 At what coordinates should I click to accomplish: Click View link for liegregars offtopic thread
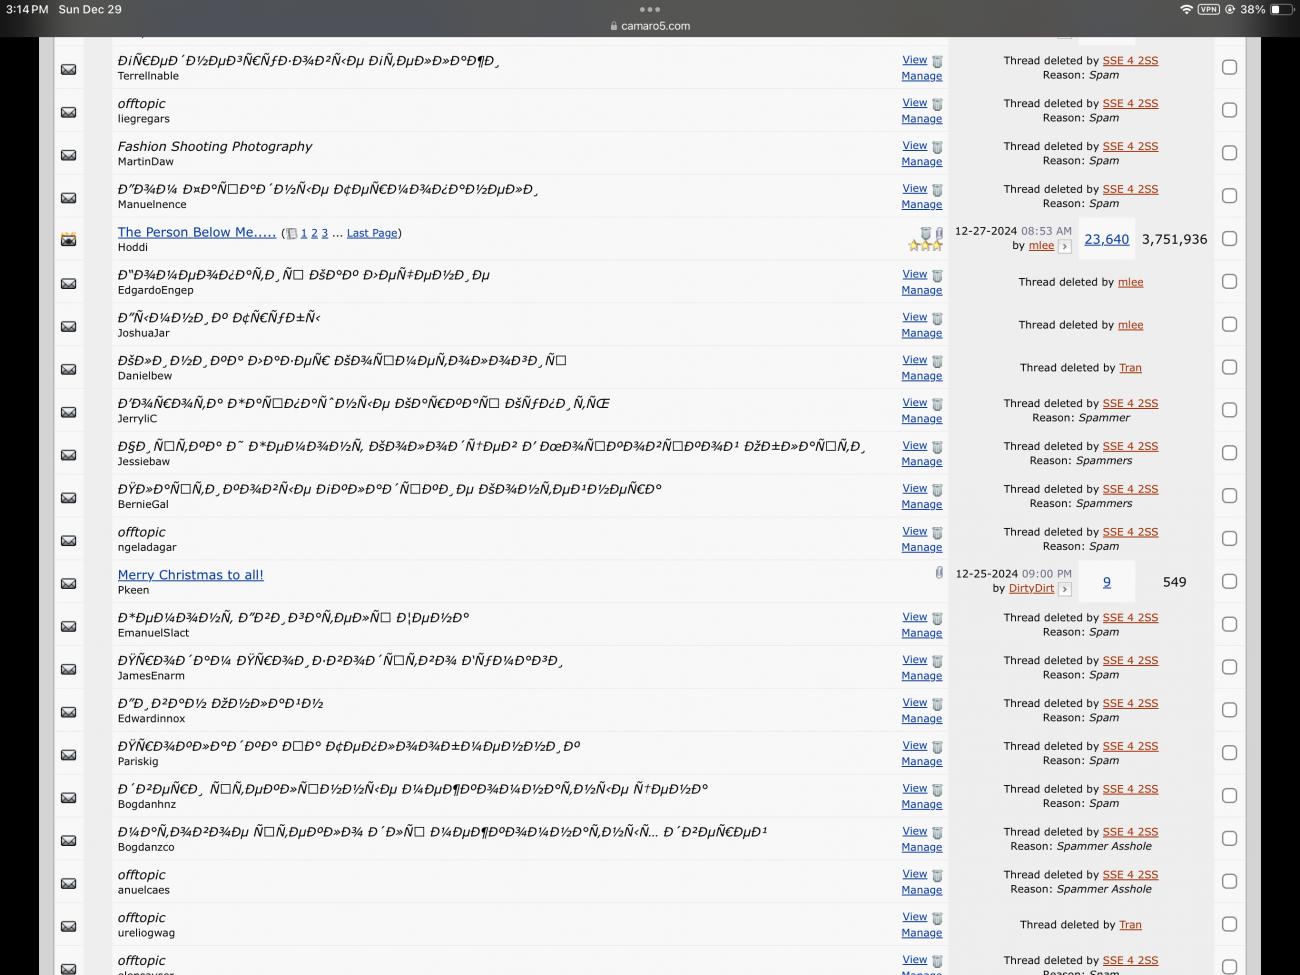pyautogui.click(x=914, y=103)
